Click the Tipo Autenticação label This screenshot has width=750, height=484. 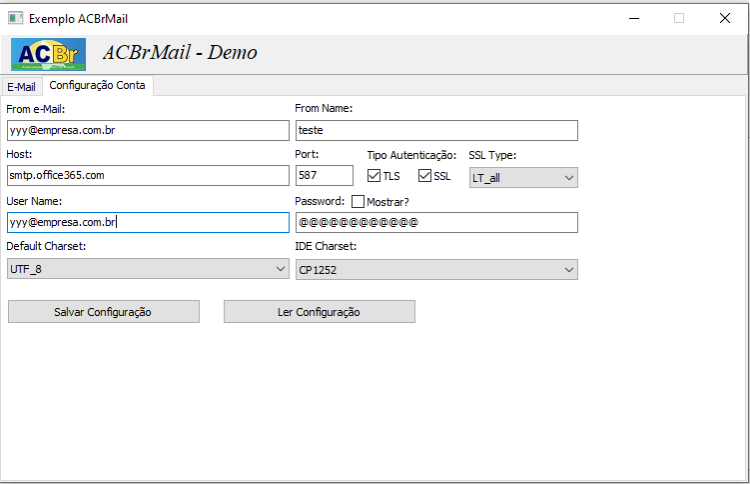(x=412, y=155)
